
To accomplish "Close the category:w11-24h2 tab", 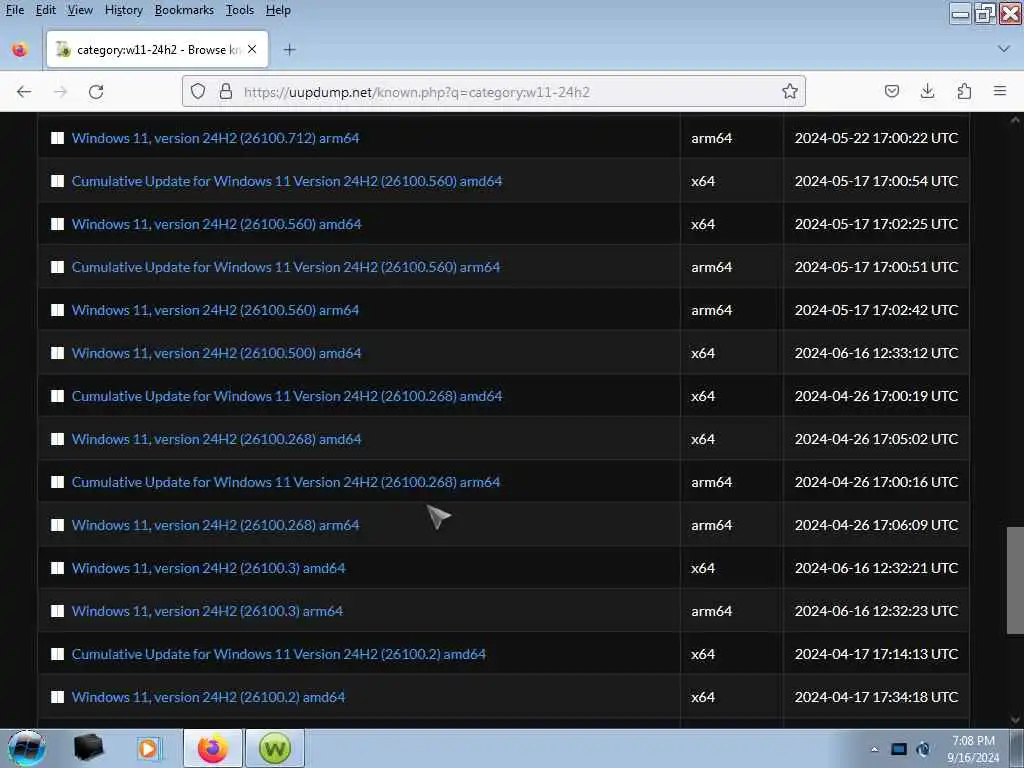I will pyautogui.click(x=252, y=50).
